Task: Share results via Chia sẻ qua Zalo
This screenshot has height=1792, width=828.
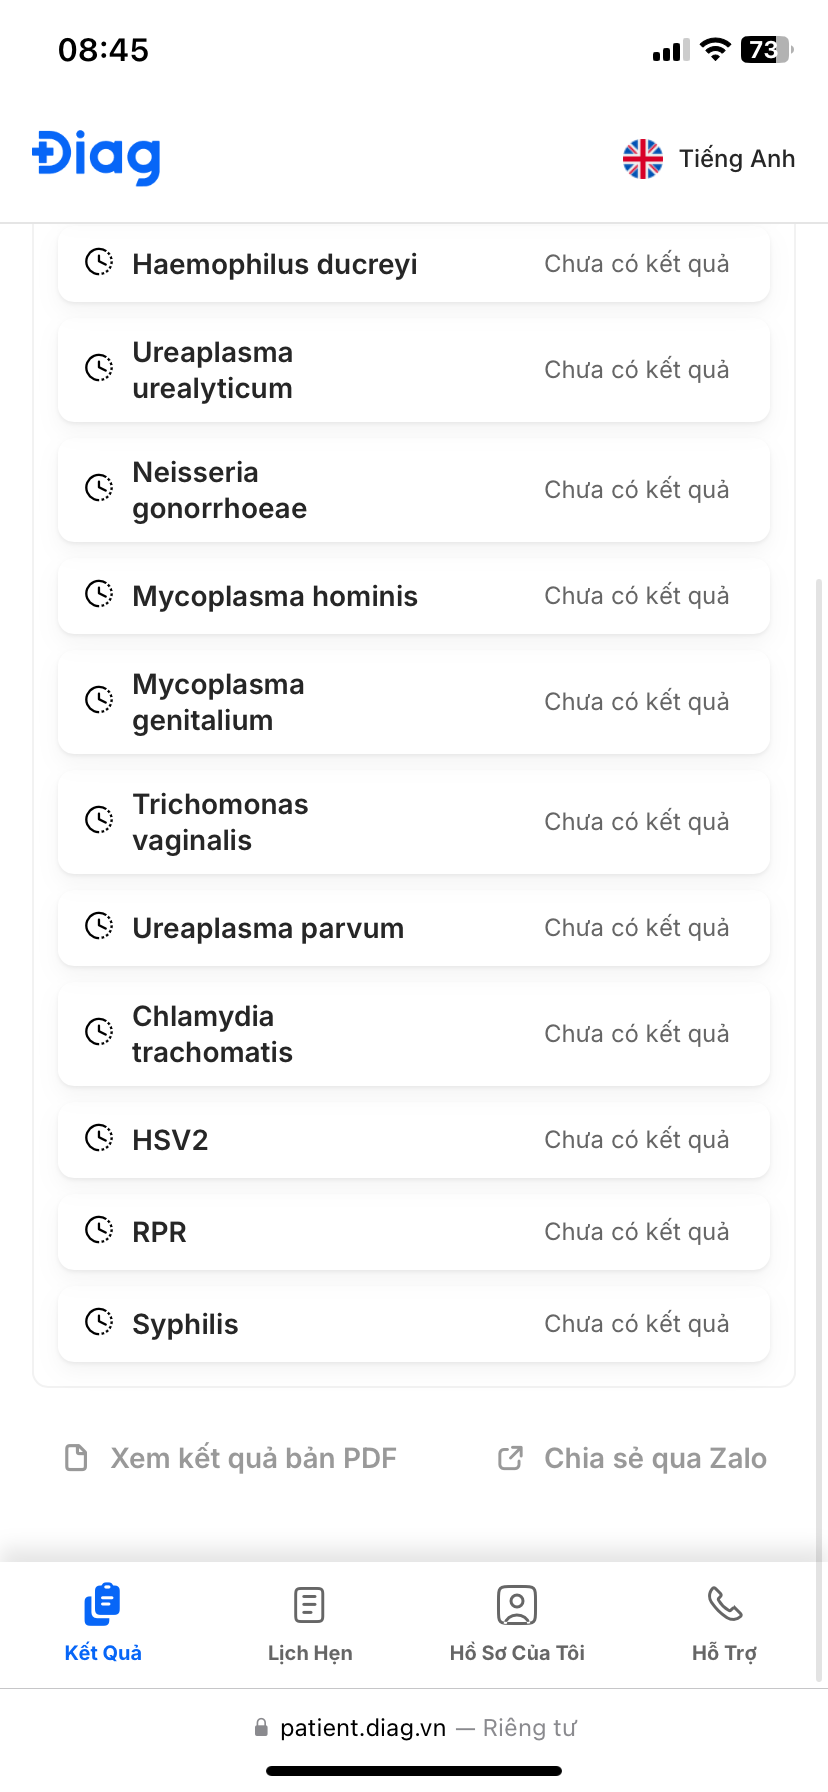Action: pyautogui.click(x=655, y=1458)
